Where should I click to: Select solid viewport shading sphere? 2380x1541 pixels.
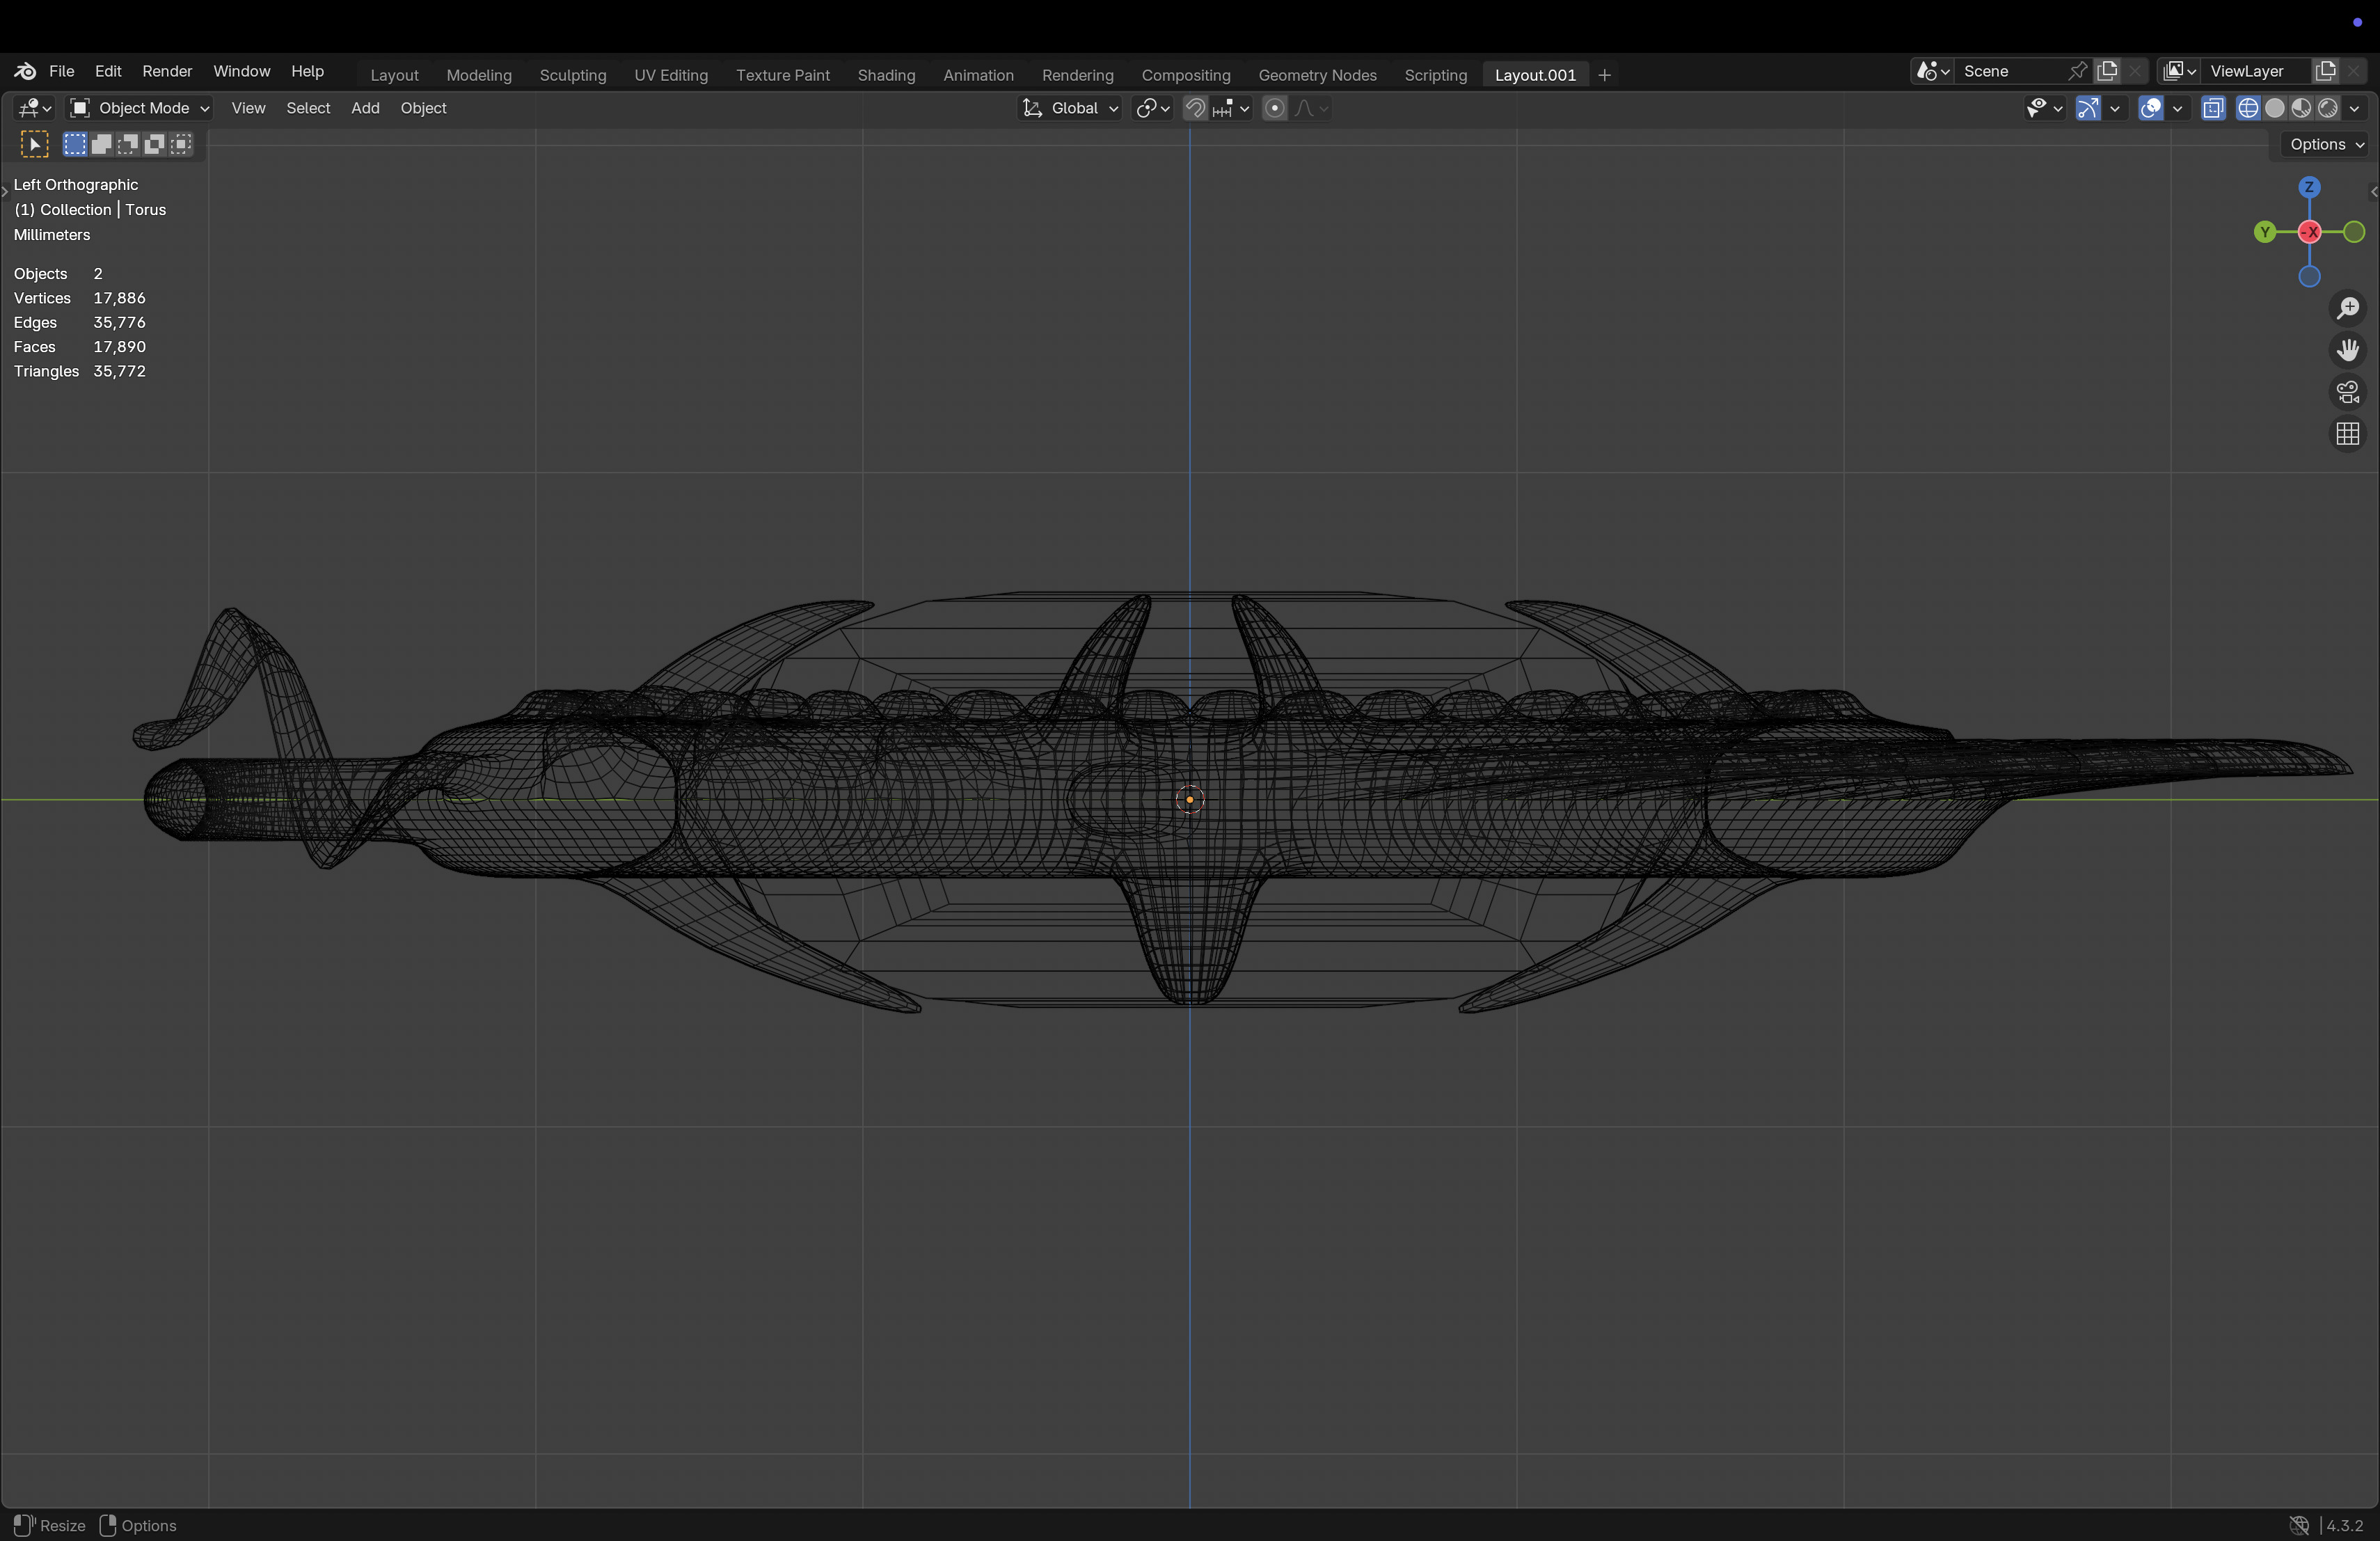click(x=2275, y=108)
